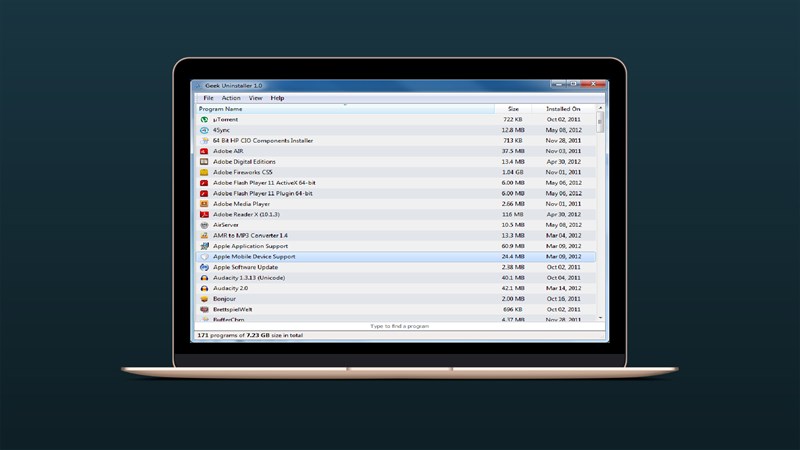Image resolution: width=800 pixels, height=450 pixels.
Task: Select the Adobe AIR name
Action: (228, 151)
